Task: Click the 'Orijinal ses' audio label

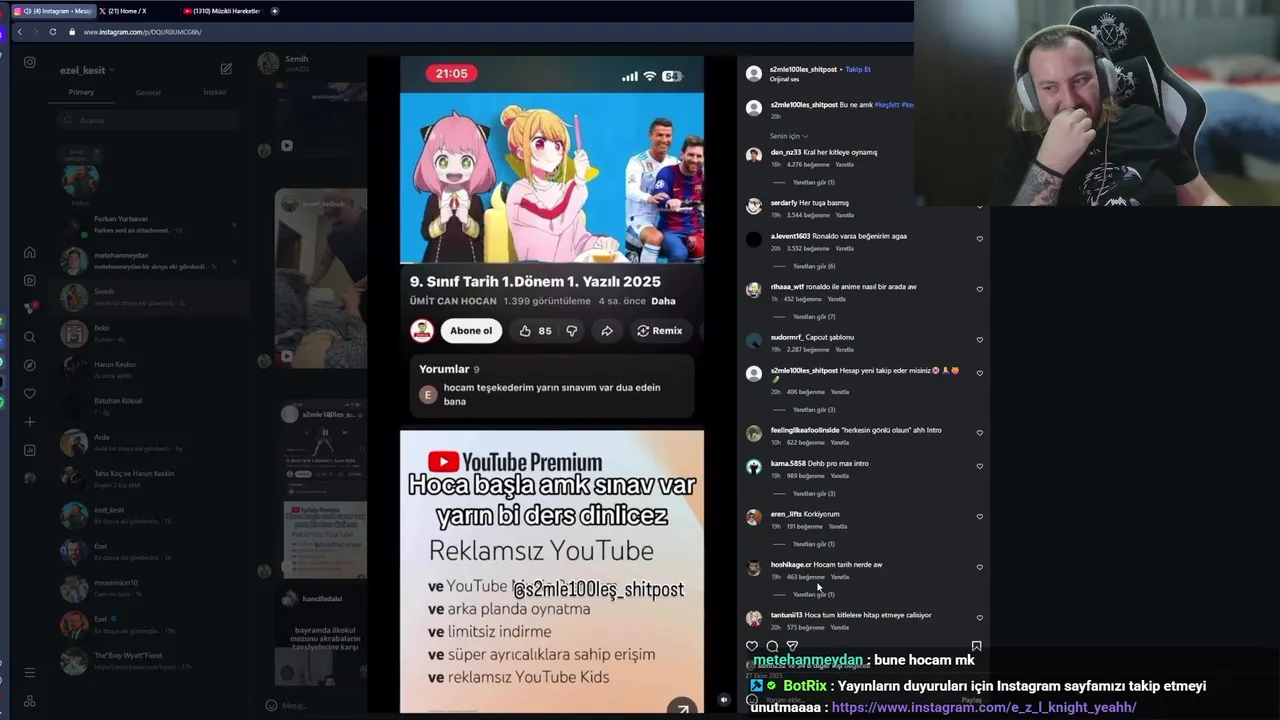Action: [784, 79]
